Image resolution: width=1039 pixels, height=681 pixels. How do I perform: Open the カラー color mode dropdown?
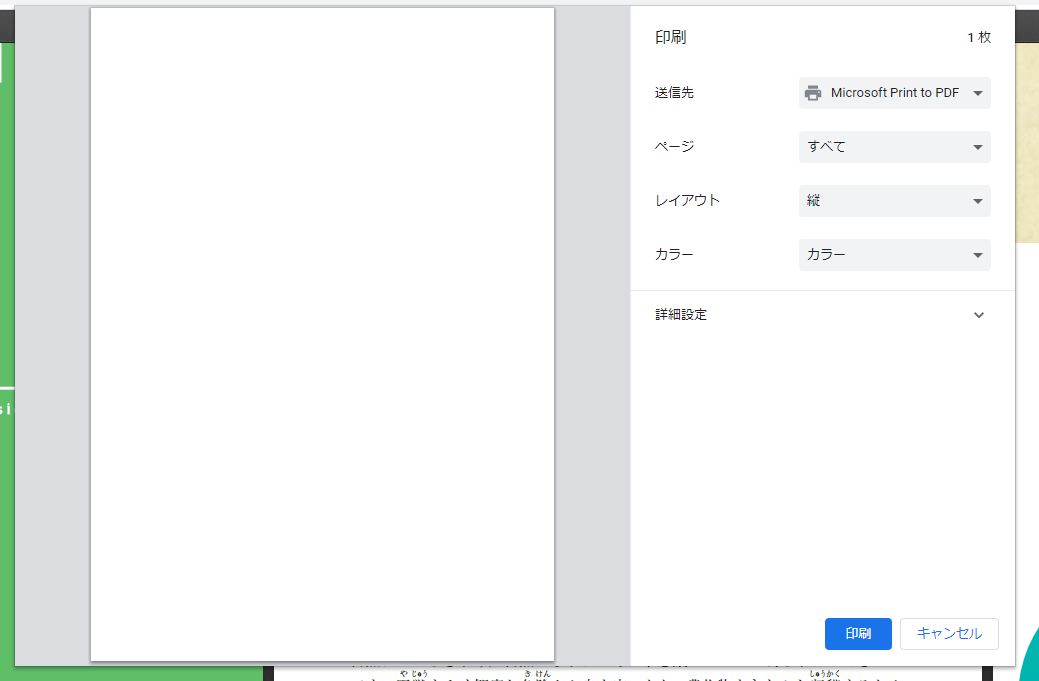tap(894, 255)
